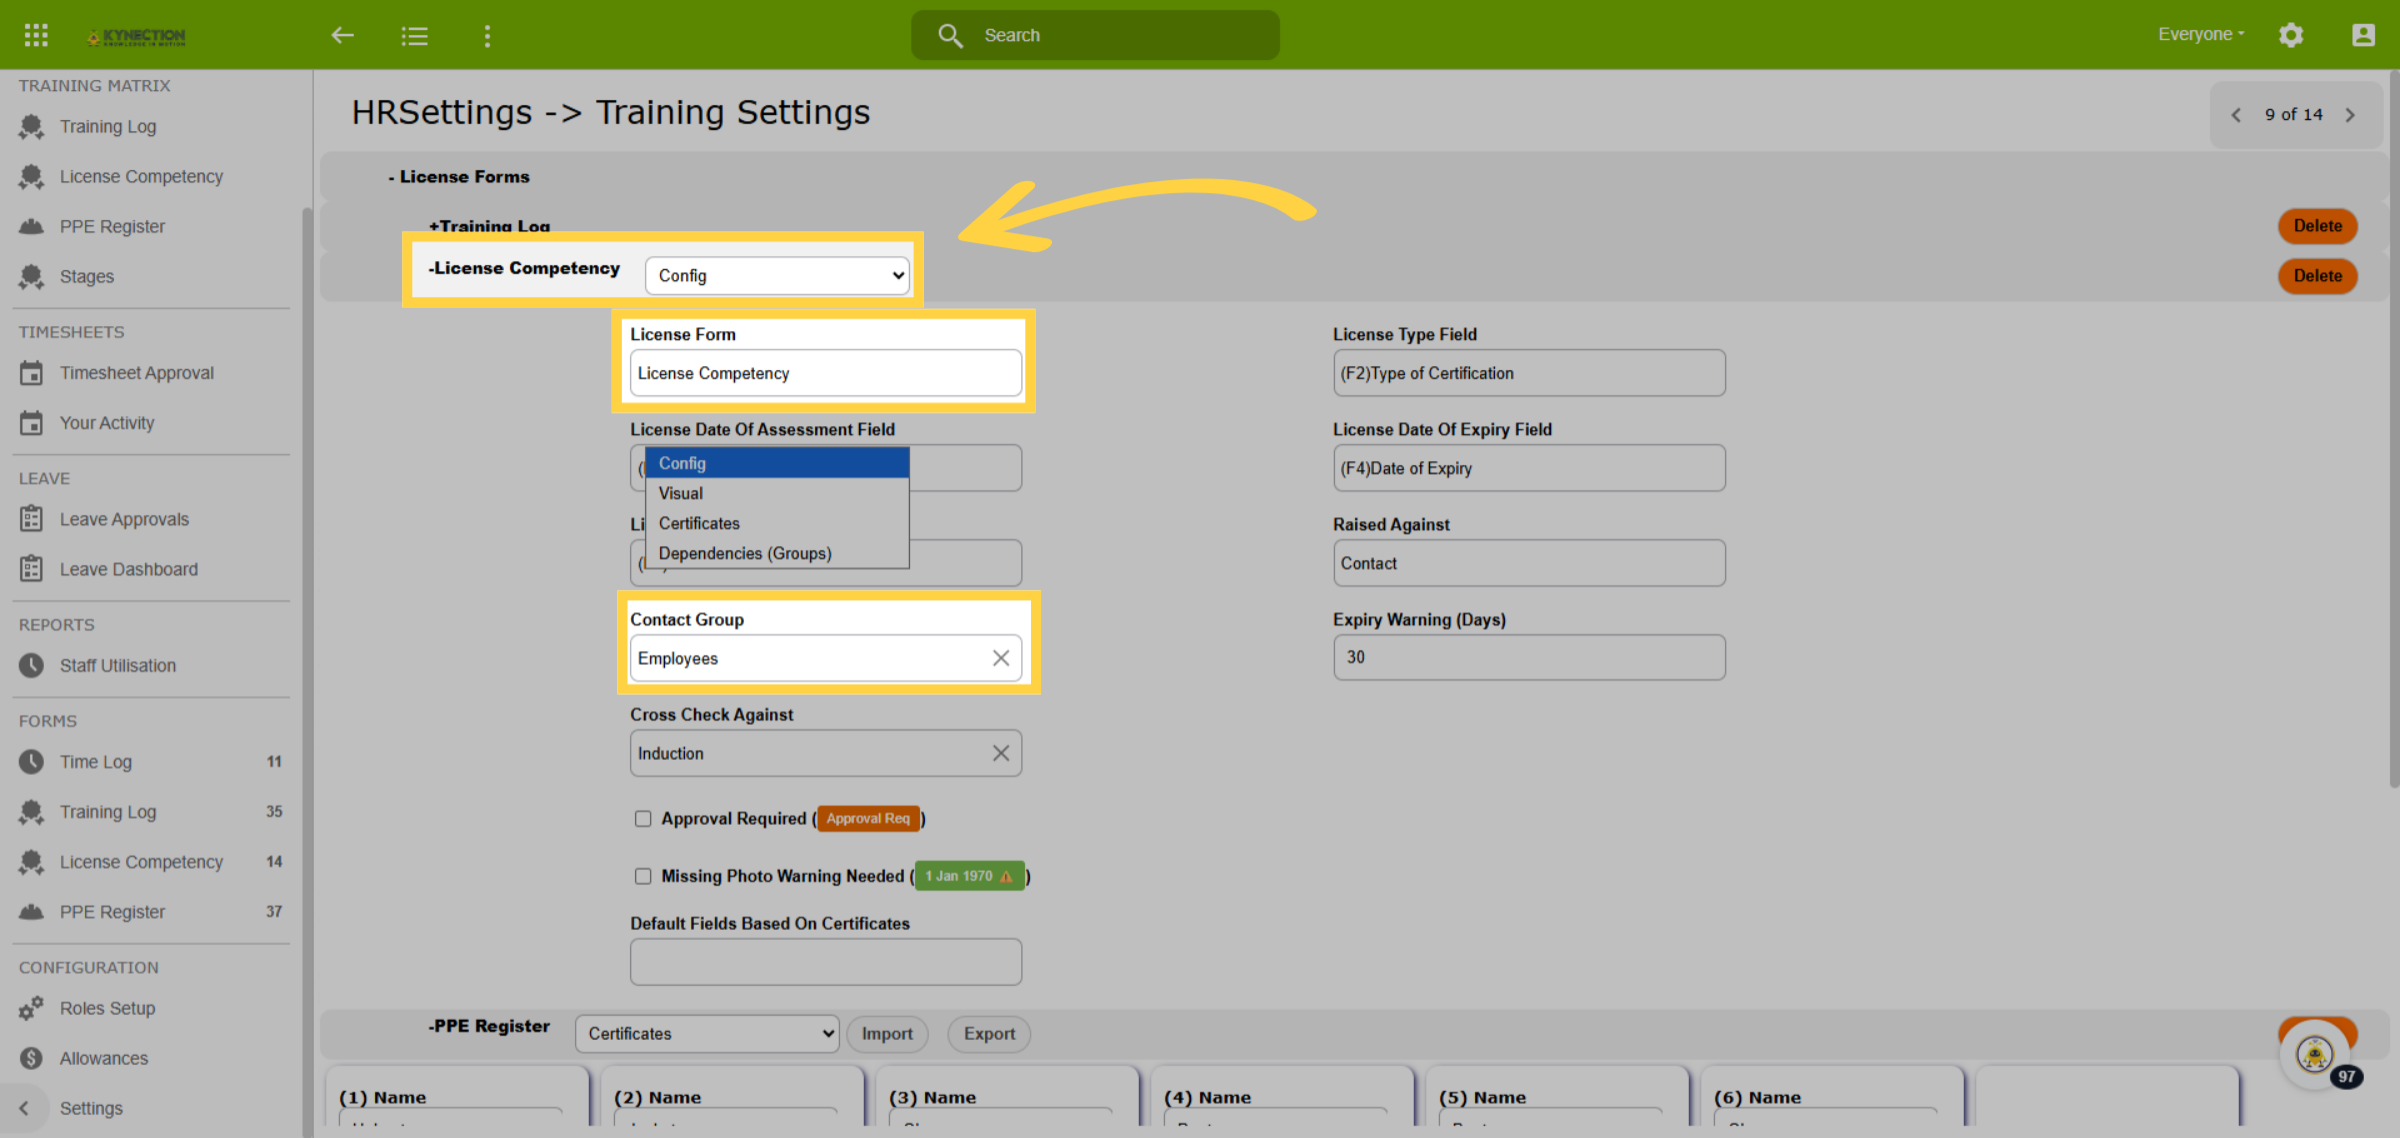Tick the Missing Photo Warning Needed checkbox
Screen dimensions: 2400x1138
tap(642, 876)
